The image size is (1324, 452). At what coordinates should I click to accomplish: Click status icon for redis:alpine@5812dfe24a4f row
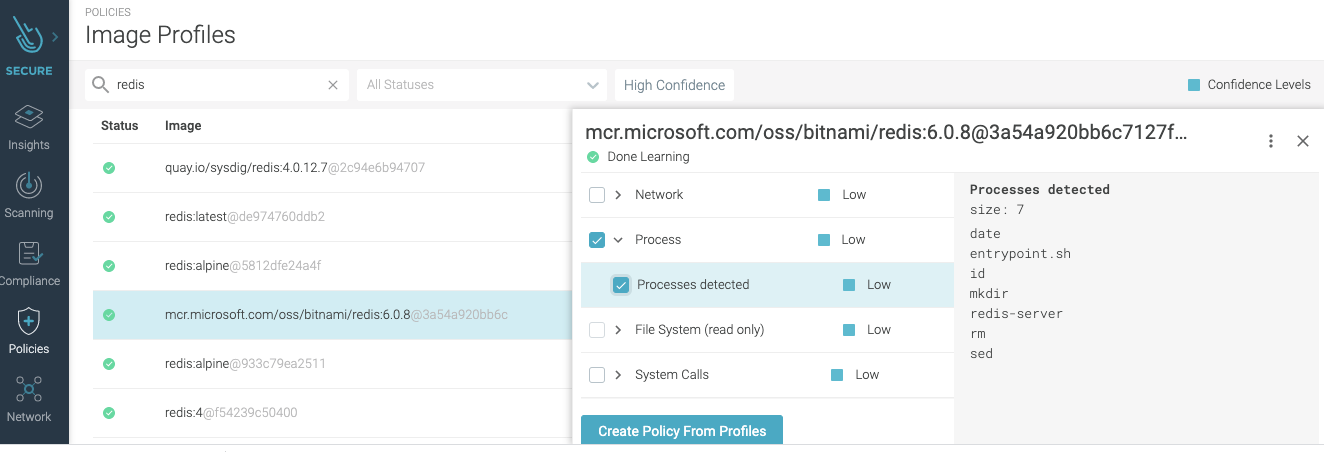(x=109, y=266)
